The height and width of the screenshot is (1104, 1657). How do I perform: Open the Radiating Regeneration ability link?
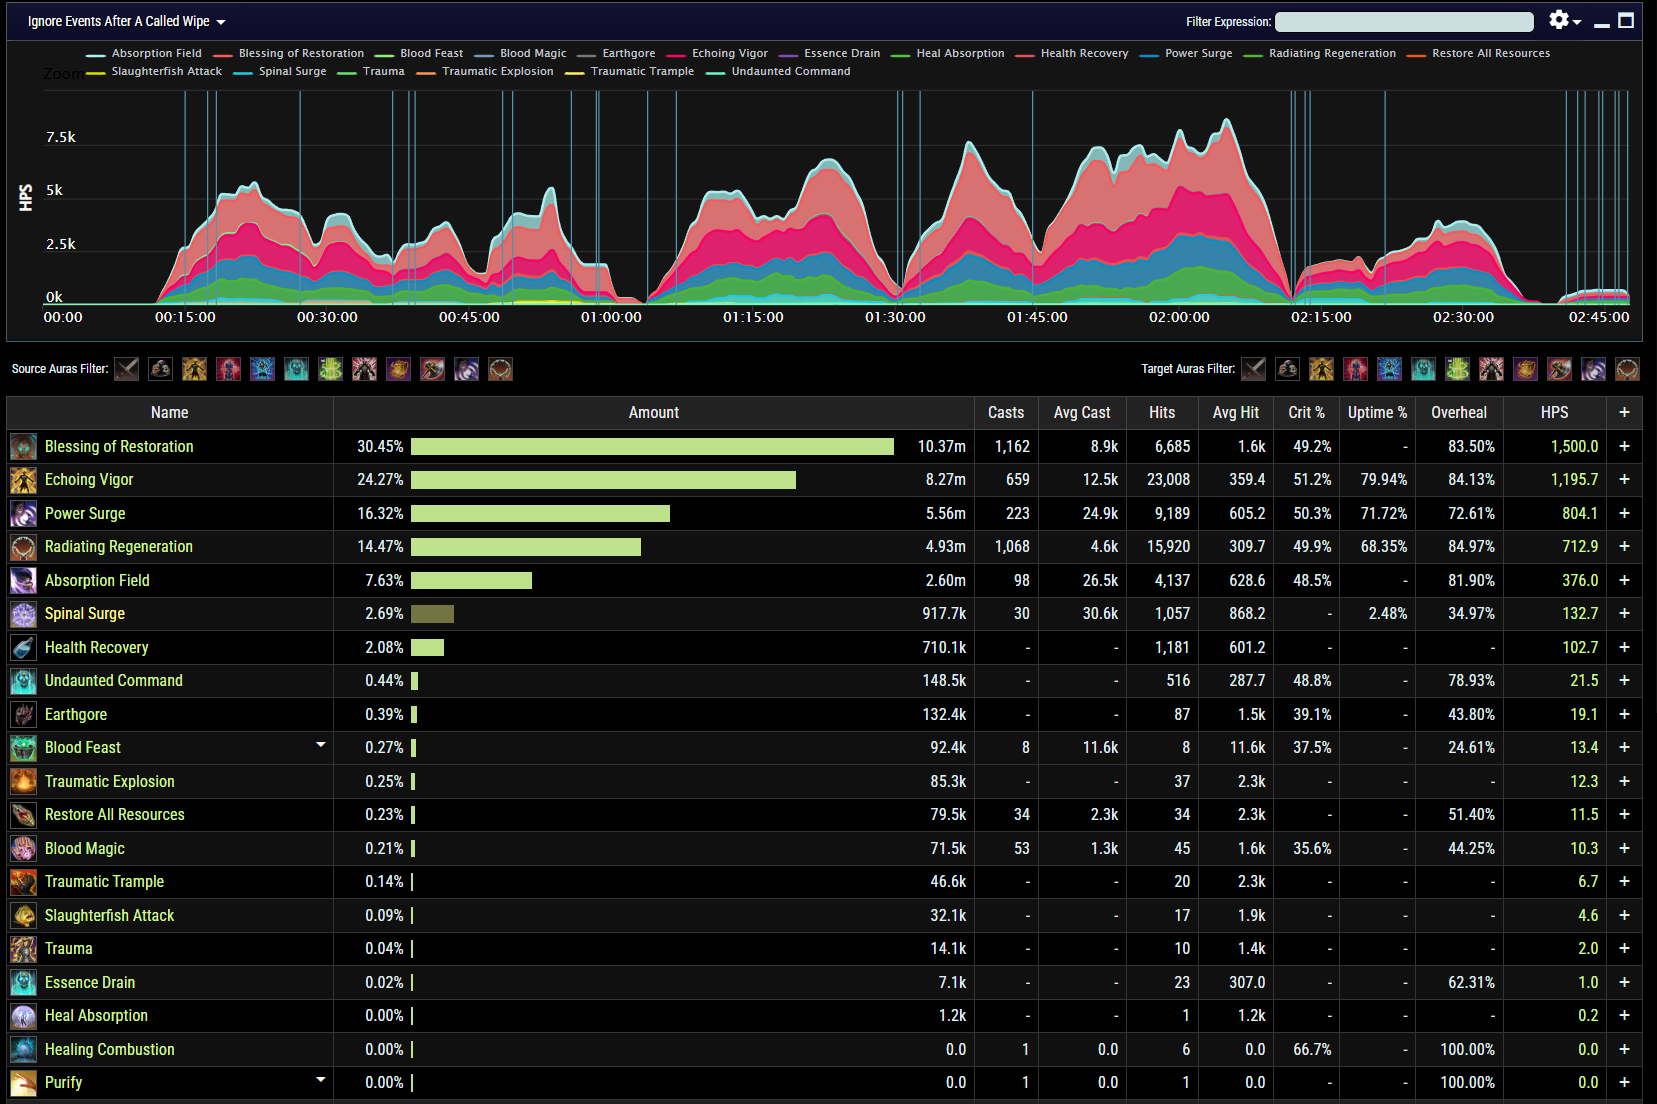click(x=119, y=547)
